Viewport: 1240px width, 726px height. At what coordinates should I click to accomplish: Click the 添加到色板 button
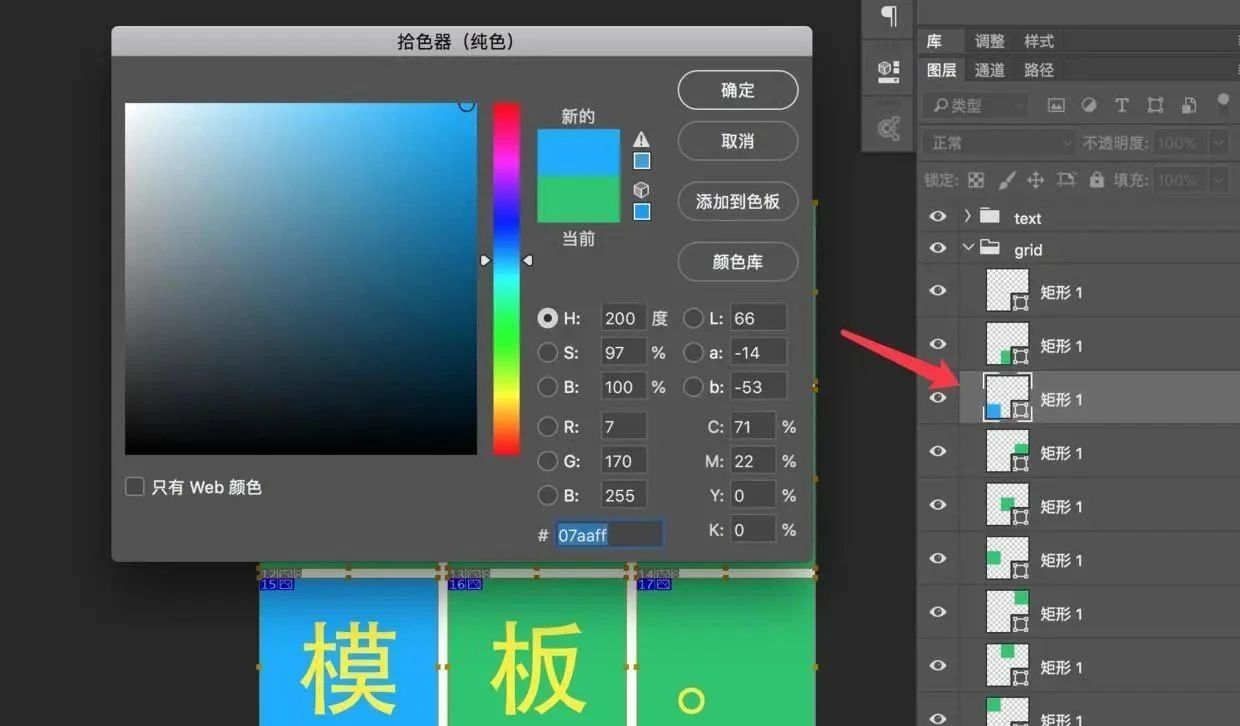coord(738,201)
